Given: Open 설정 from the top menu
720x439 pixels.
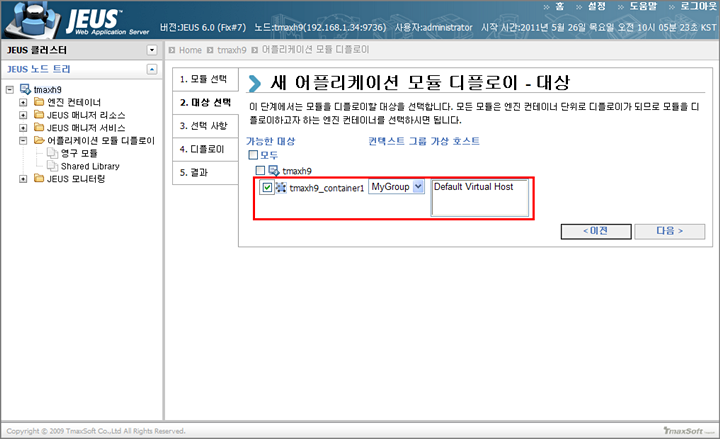Looking at the screenshot, I should (x=597, y=6).
